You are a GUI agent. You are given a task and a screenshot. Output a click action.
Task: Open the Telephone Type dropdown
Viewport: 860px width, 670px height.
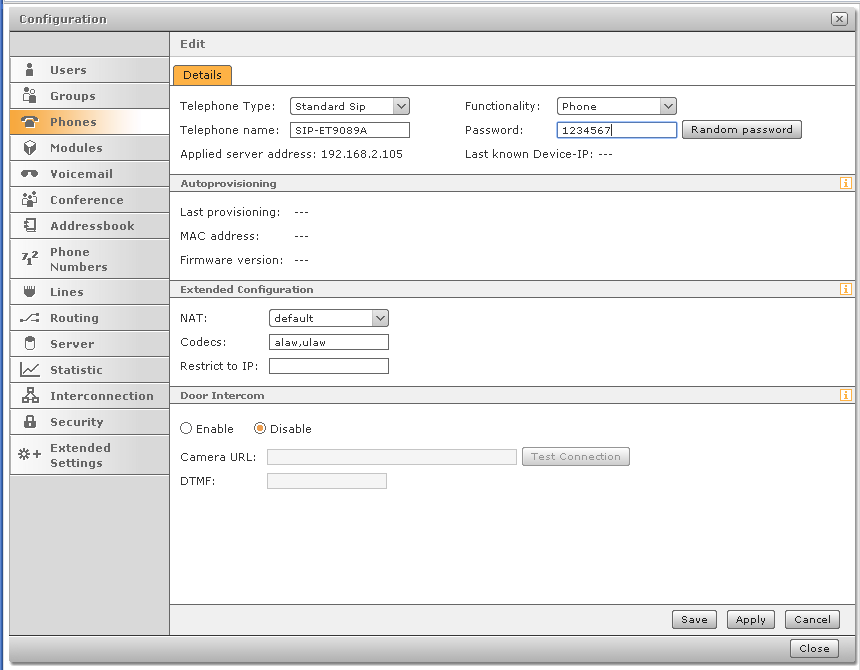tap(349, 106)
